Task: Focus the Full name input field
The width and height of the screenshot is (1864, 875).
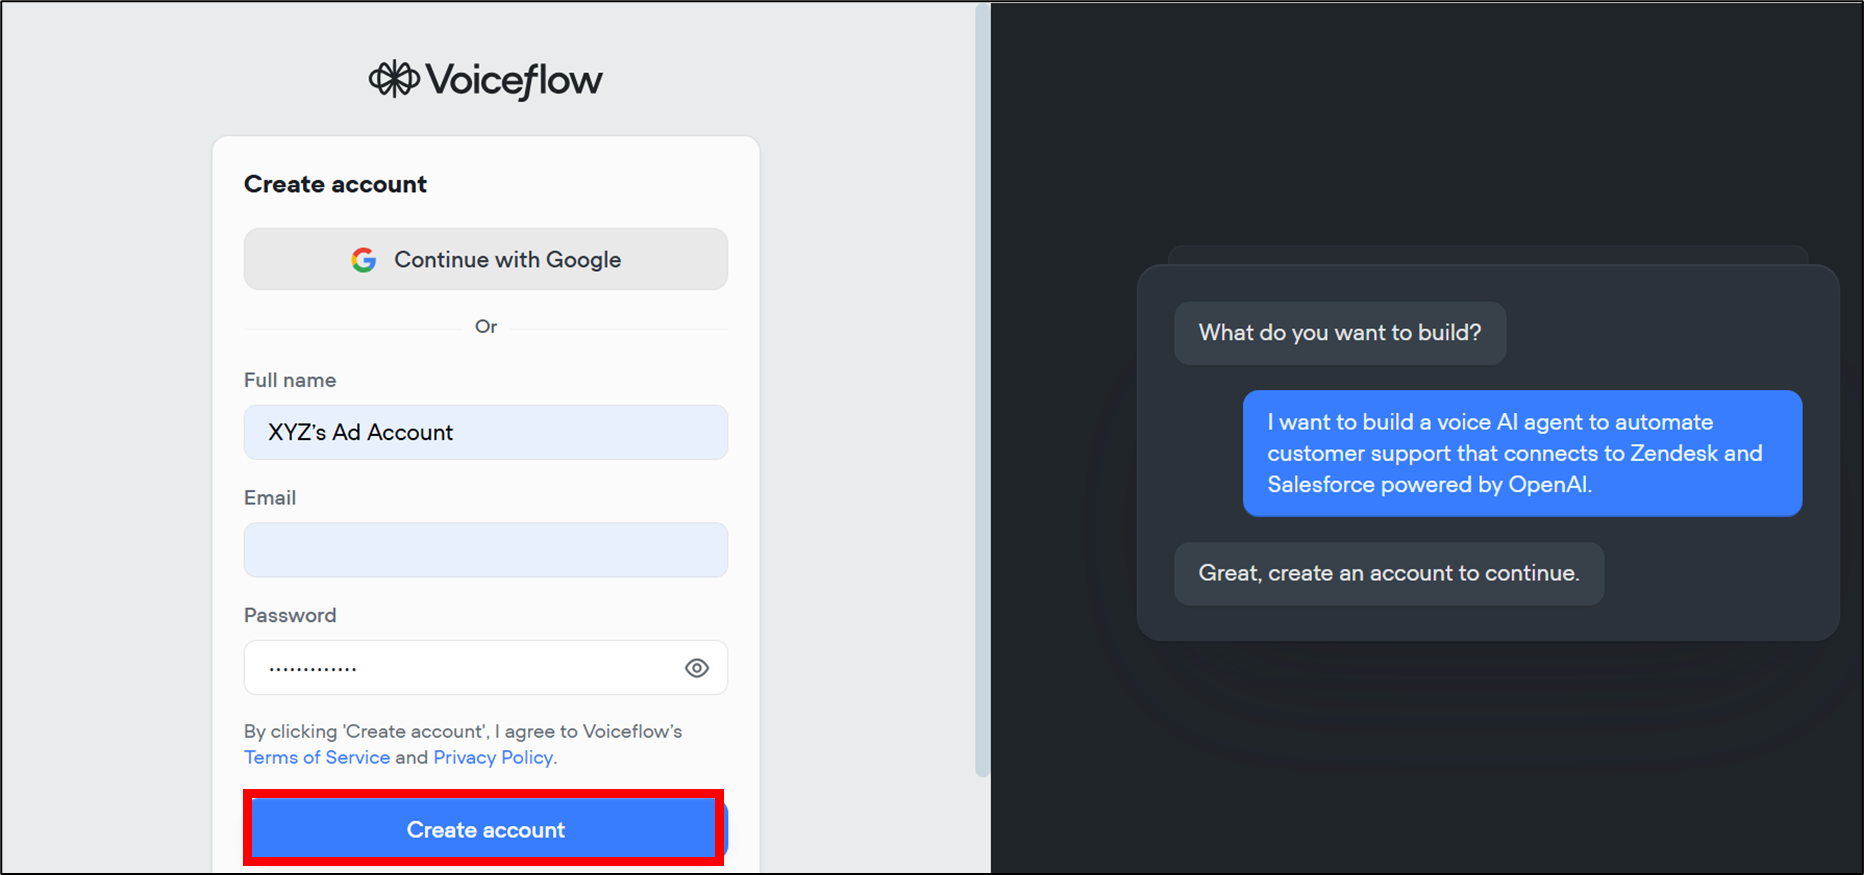Action: pyautogui.click(x=485, y=432)
